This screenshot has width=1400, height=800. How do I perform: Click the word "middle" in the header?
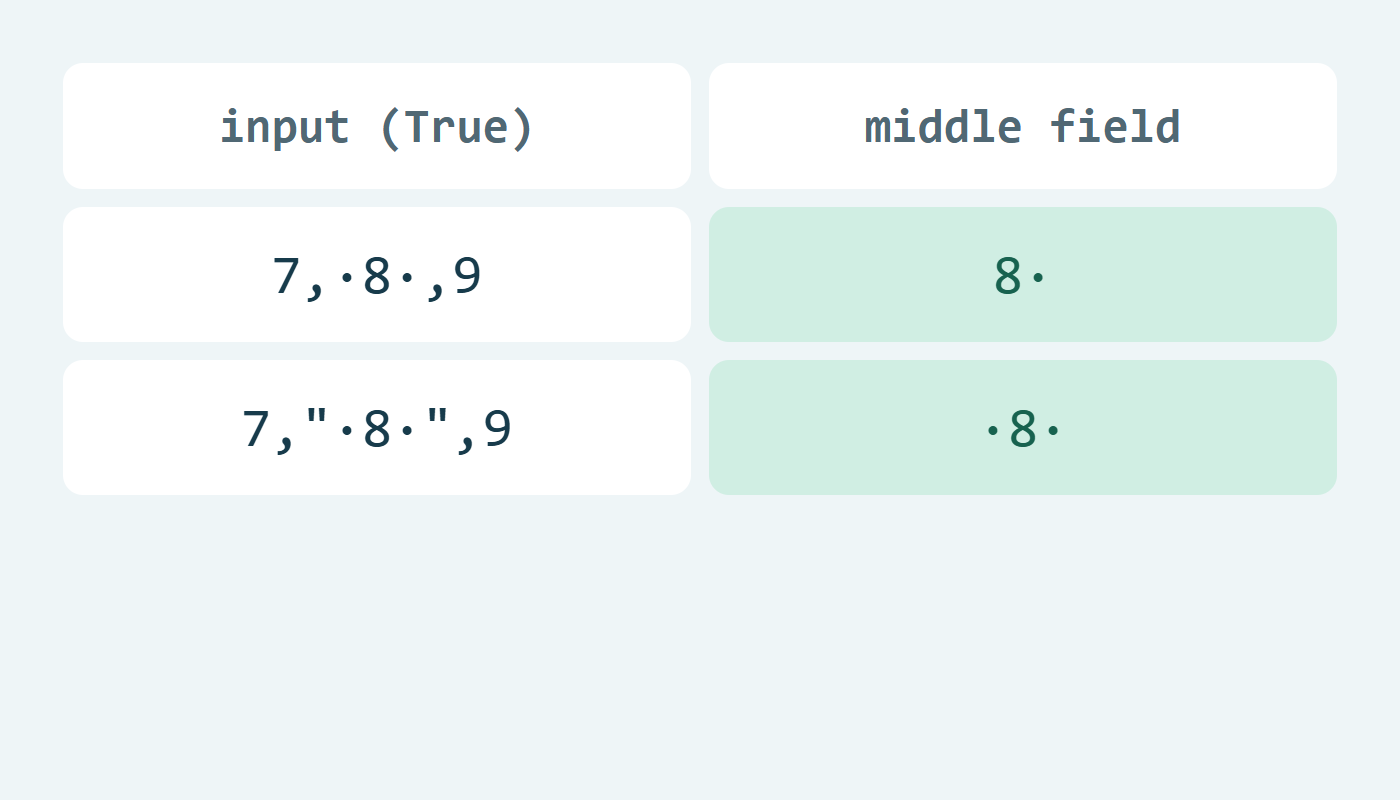[x=943, y=127]
